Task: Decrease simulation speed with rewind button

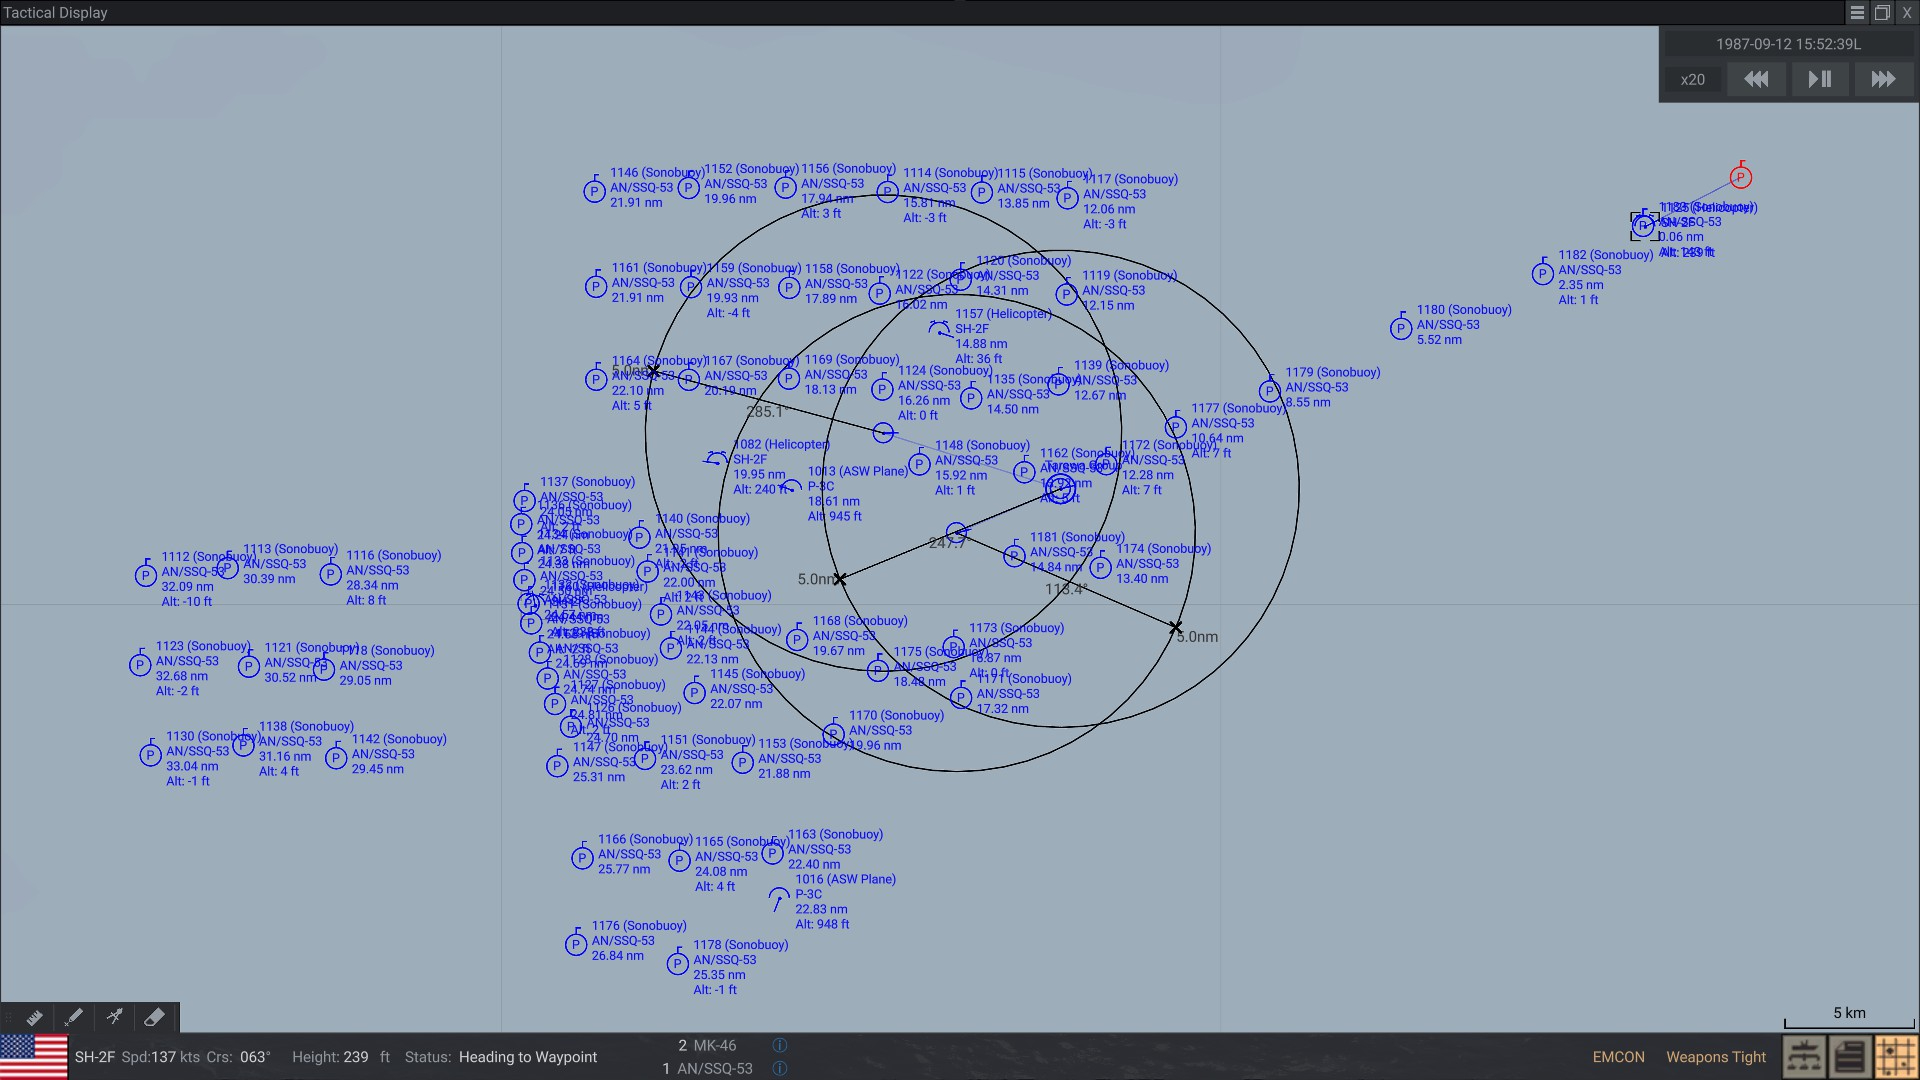Action: 1756,79
